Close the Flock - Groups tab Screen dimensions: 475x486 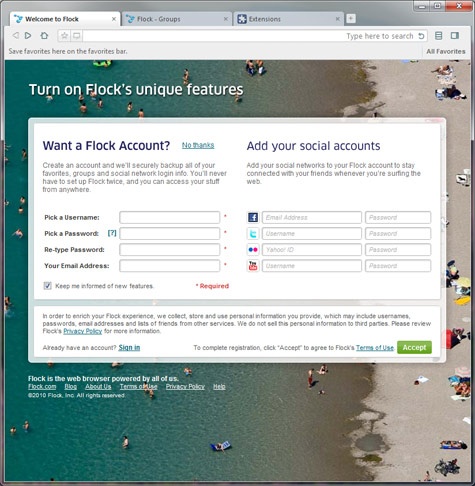[x=226, y=19]
